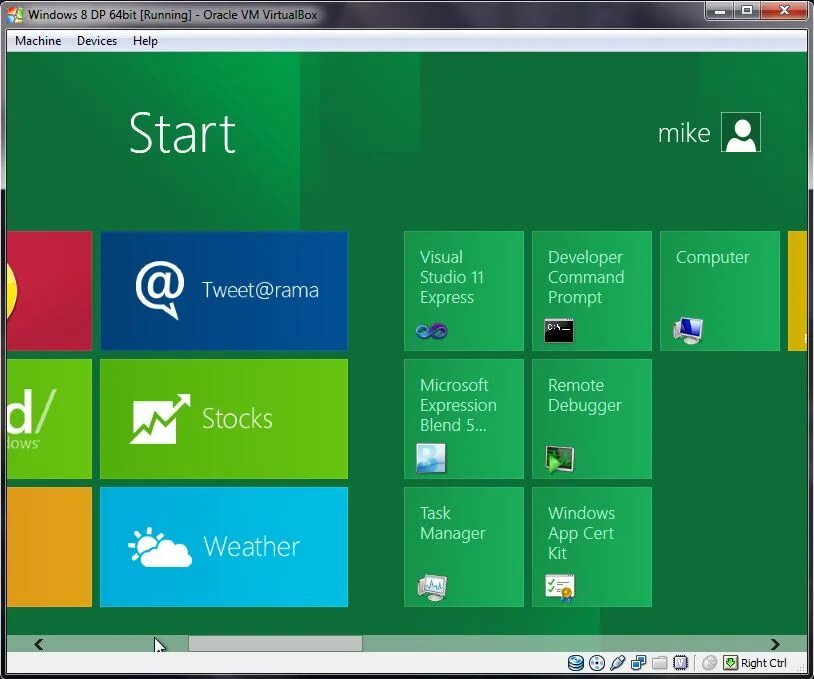Viewport: 814px width, 679px height.
Task: Launch the Task Manager tile
Action: [464, 547]
